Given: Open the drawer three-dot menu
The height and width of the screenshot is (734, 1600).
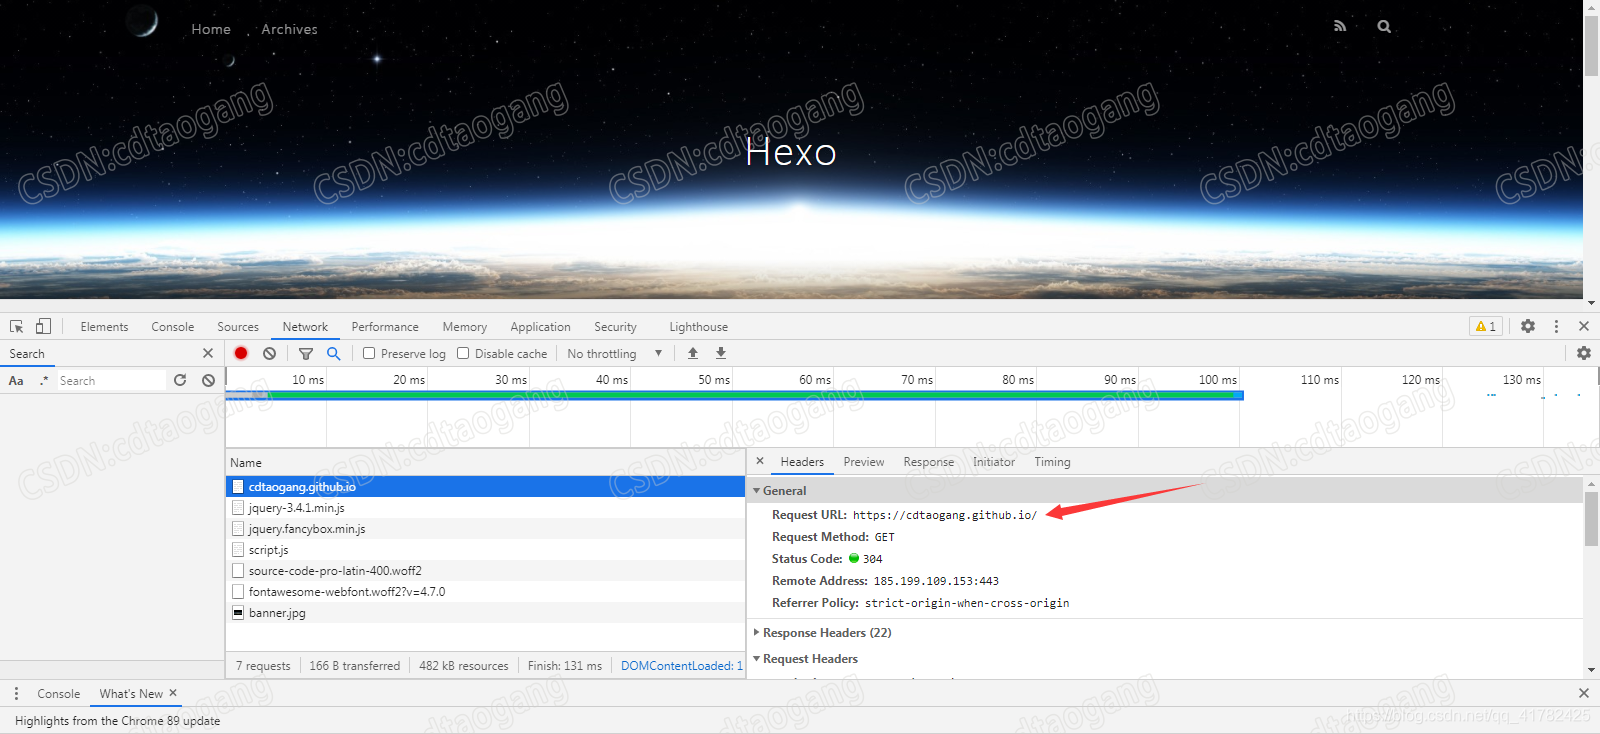Looking at the screenshot, I should [16, 693].
